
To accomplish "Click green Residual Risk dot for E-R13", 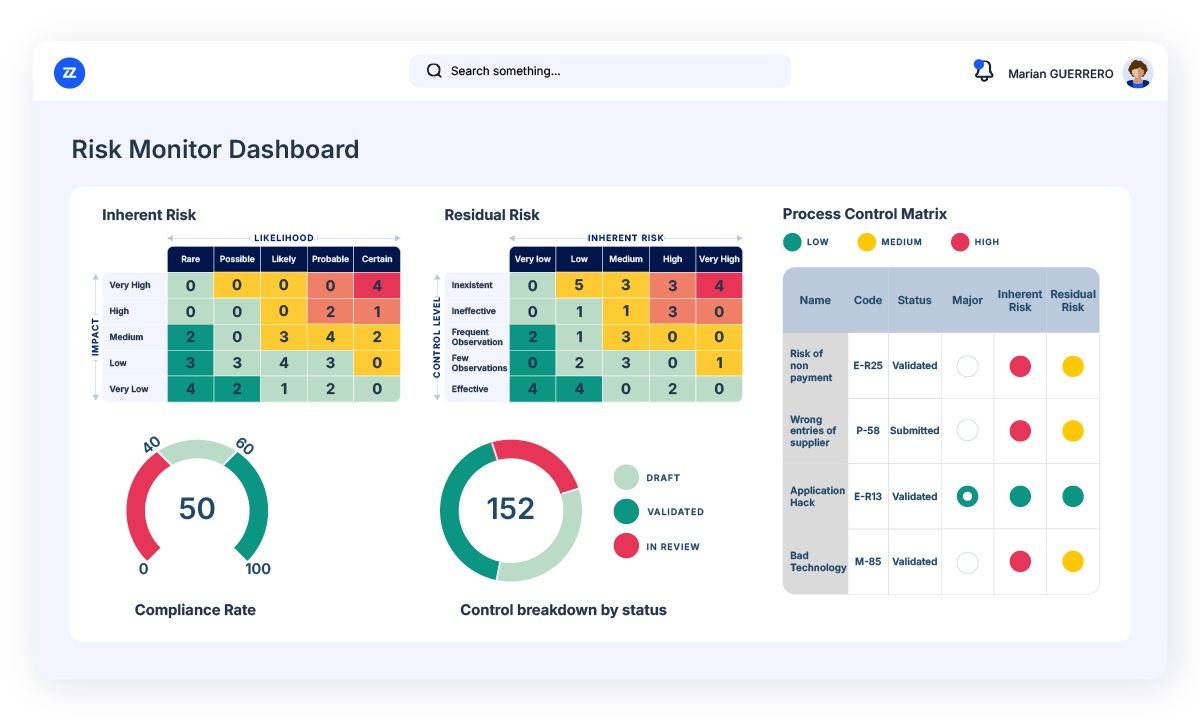I will coord(1073,496).
